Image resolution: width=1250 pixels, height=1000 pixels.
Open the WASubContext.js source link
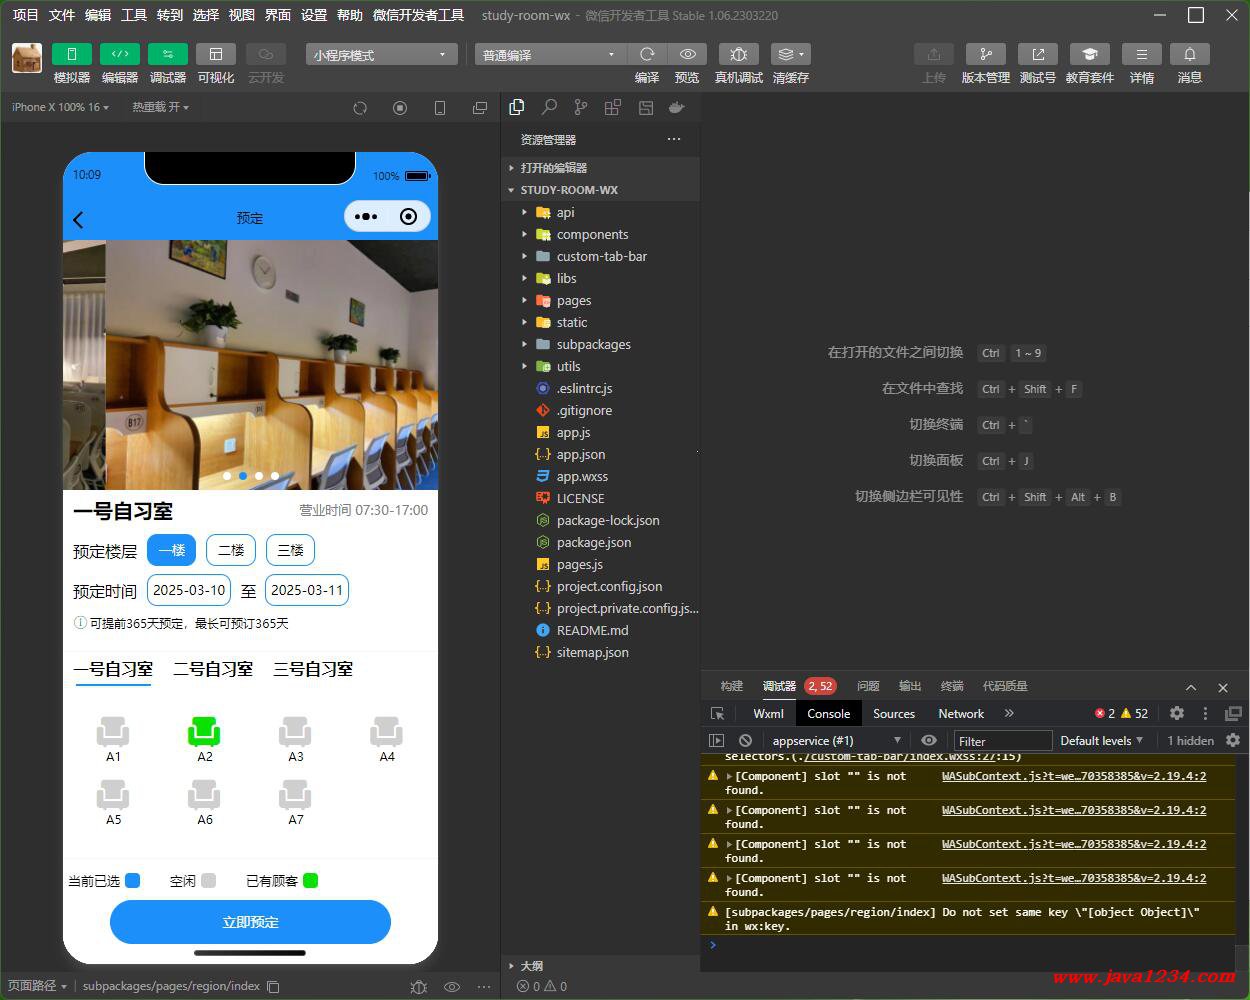(x=1073, y=776)
